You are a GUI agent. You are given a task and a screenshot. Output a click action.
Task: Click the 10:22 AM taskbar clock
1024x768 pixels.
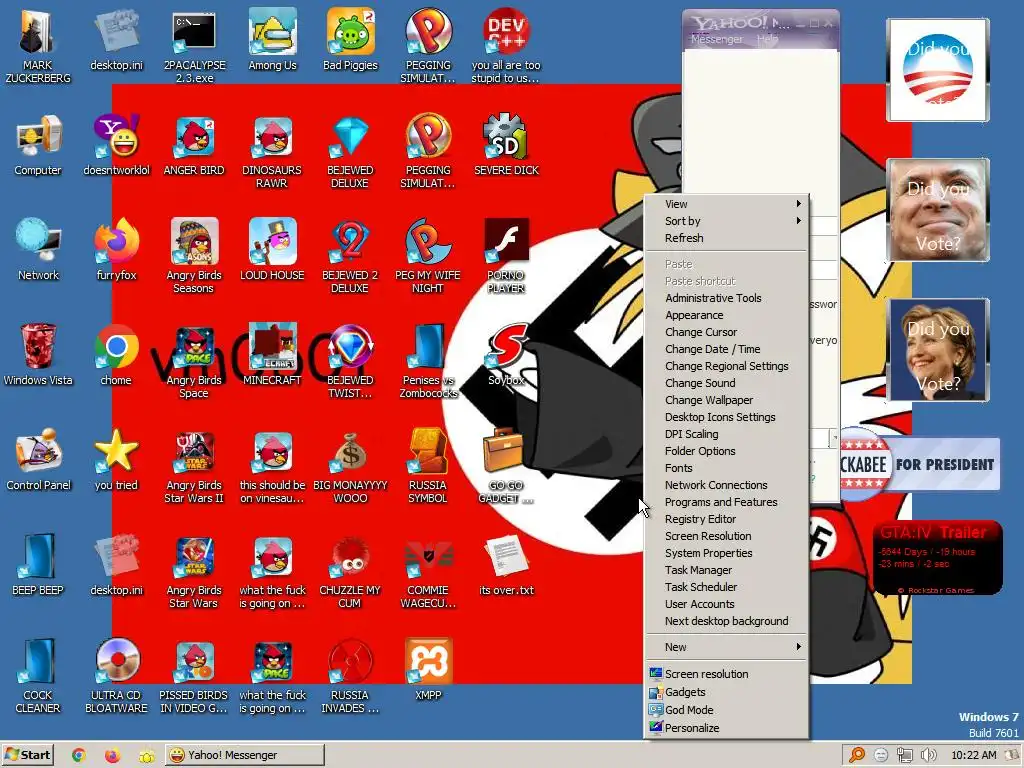[974, 755]
